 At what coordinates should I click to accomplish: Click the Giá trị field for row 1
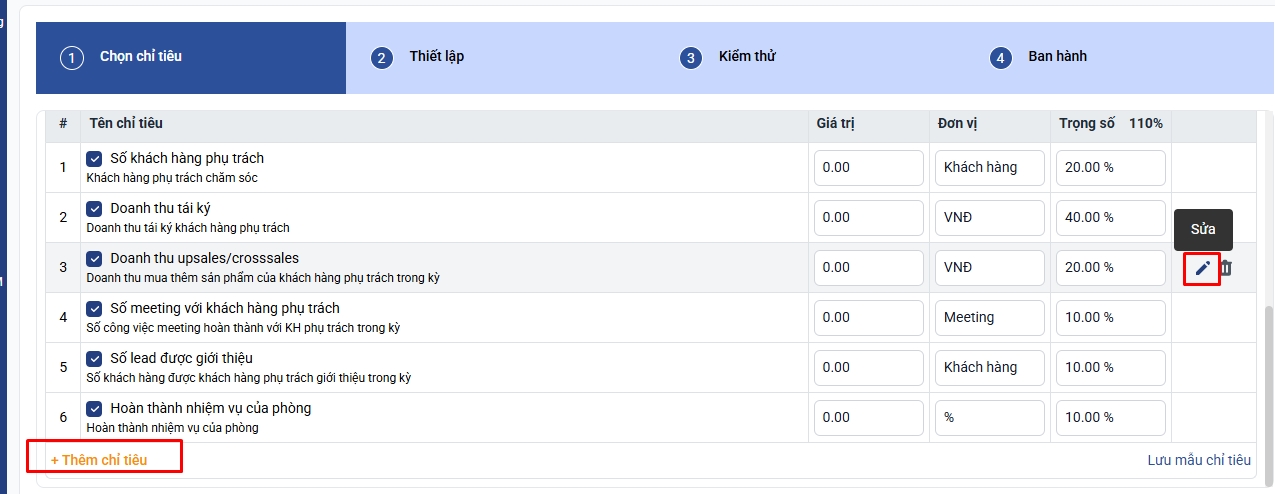point(868,168)
